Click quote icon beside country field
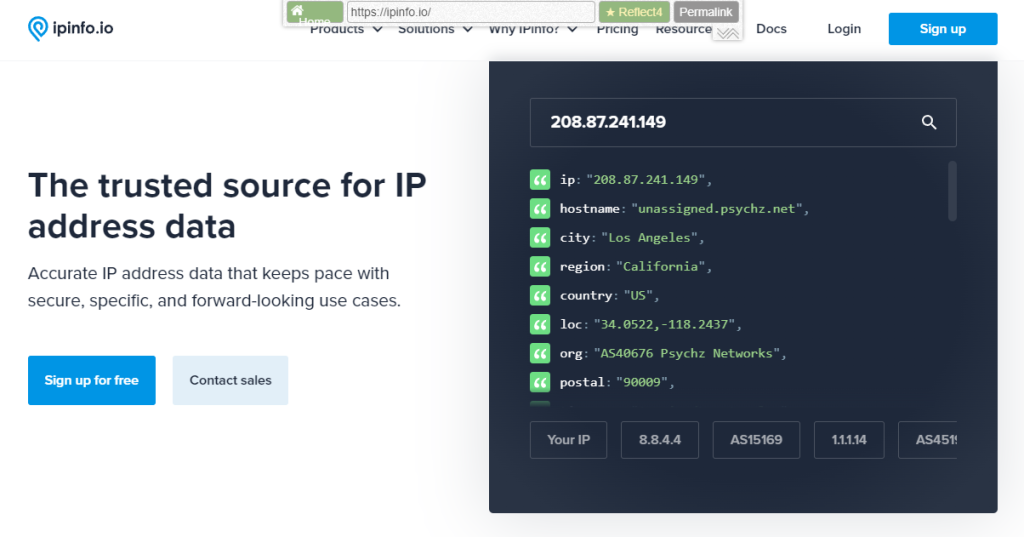Image resolution: width=1024 pixels, height=537 pixels. point(540,295)
